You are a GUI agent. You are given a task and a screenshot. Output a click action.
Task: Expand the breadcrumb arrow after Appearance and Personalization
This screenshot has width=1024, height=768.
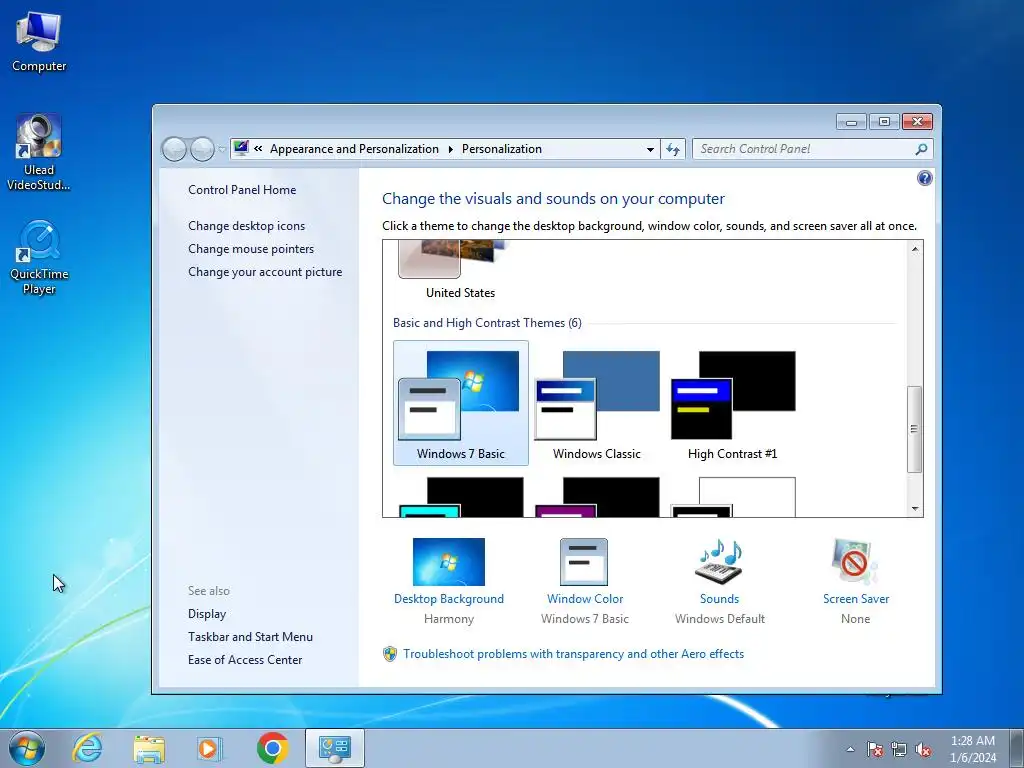click(x=451, y=150)
